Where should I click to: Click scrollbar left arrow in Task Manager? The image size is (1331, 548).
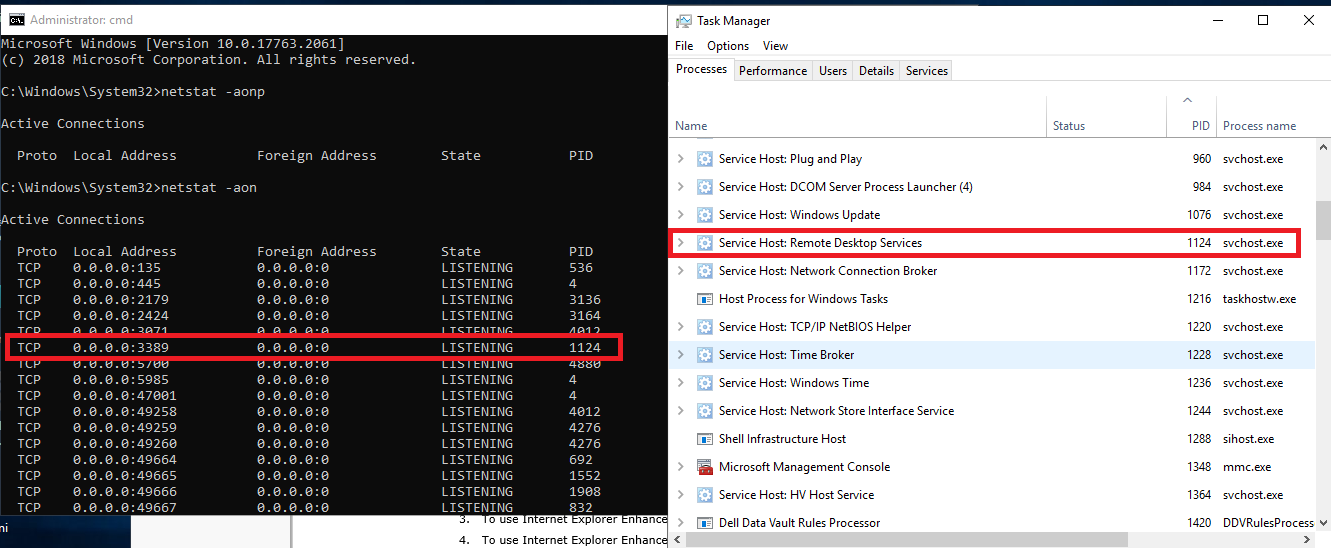(x=676, y=539)
